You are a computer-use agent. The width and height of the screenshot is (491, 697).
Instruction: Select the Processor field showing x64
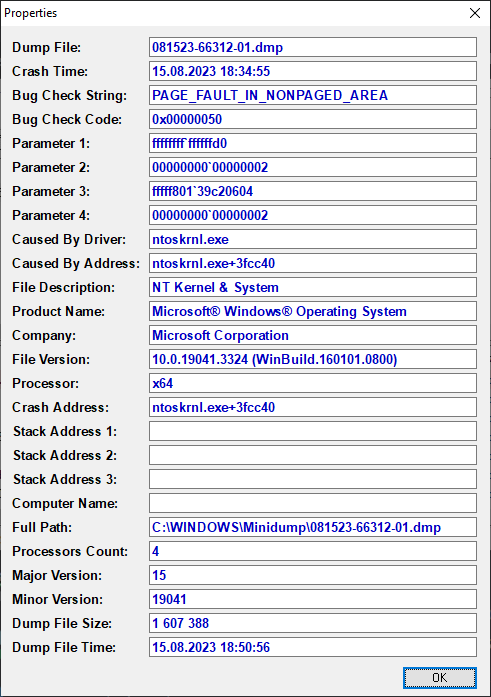coord(313,383)
